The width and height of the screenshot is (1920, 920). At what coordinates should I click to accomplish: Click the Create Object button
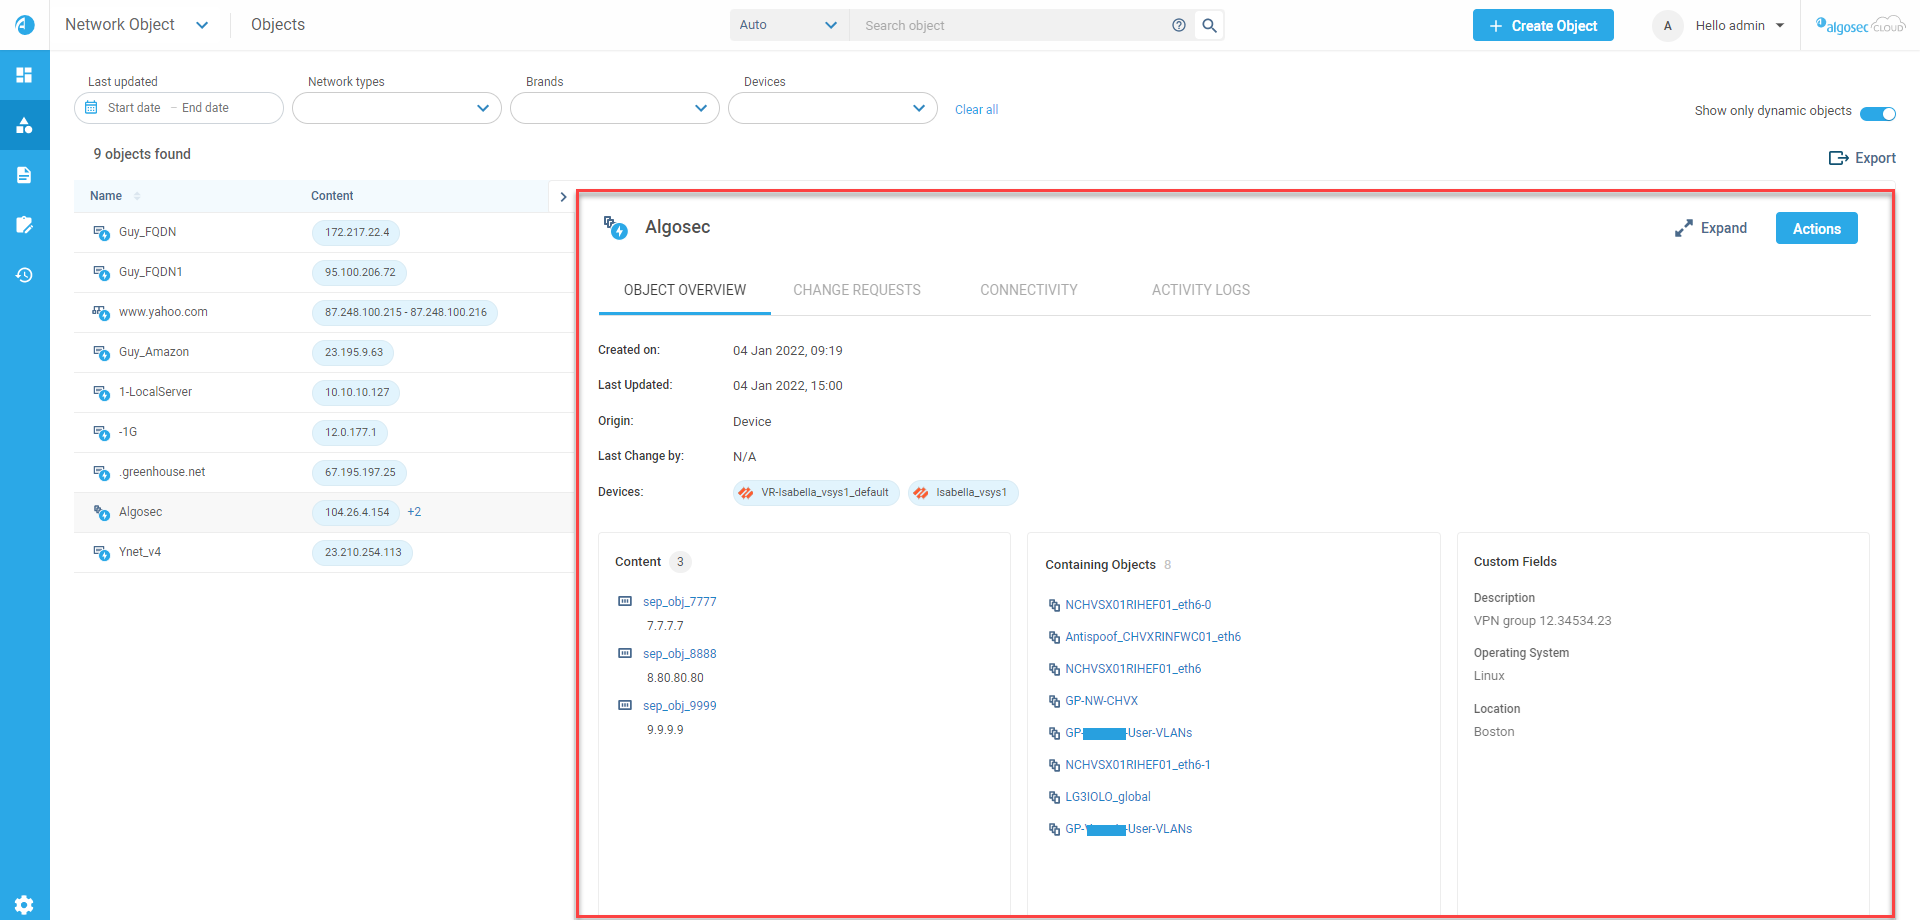(x=1542, y=26)
